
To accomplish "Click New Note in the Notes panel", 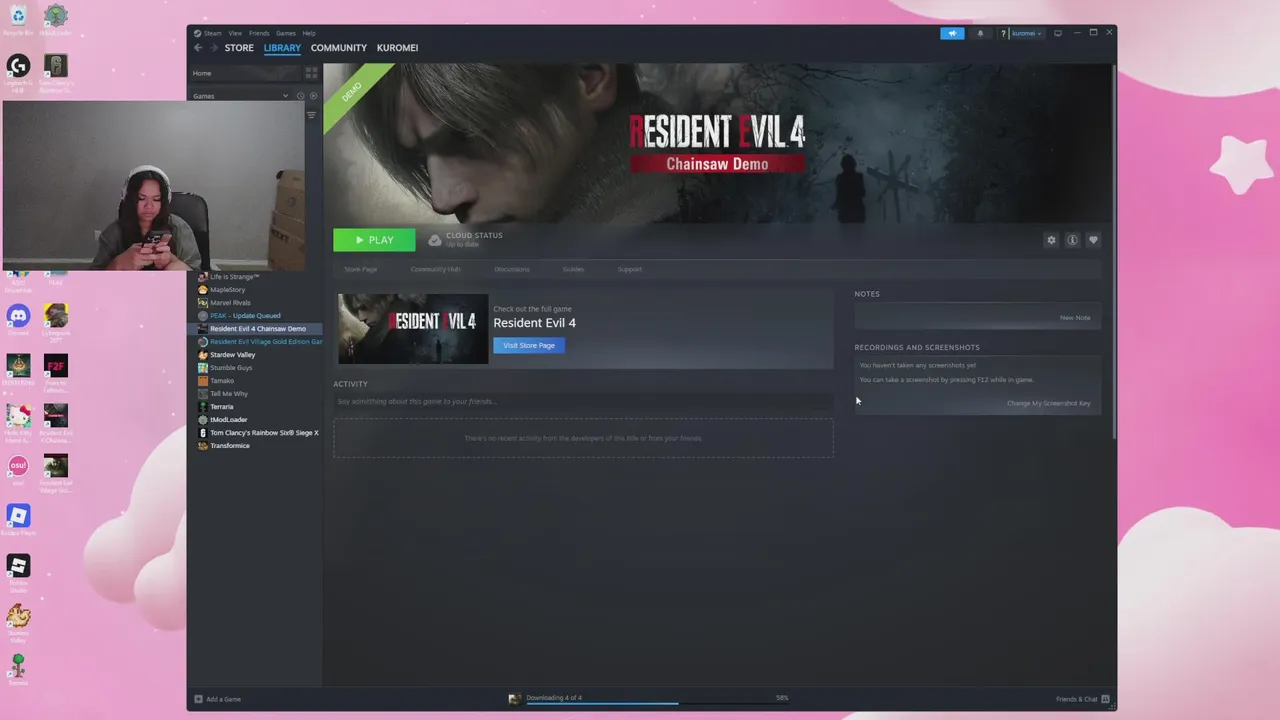I will pos(1075,318).
